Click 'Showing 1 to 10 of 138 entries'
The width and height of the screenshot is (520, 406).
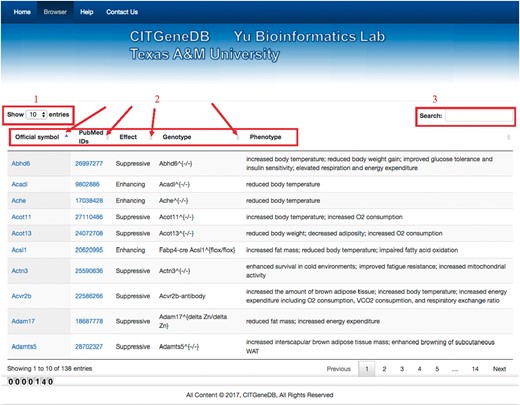coord(50,369)
